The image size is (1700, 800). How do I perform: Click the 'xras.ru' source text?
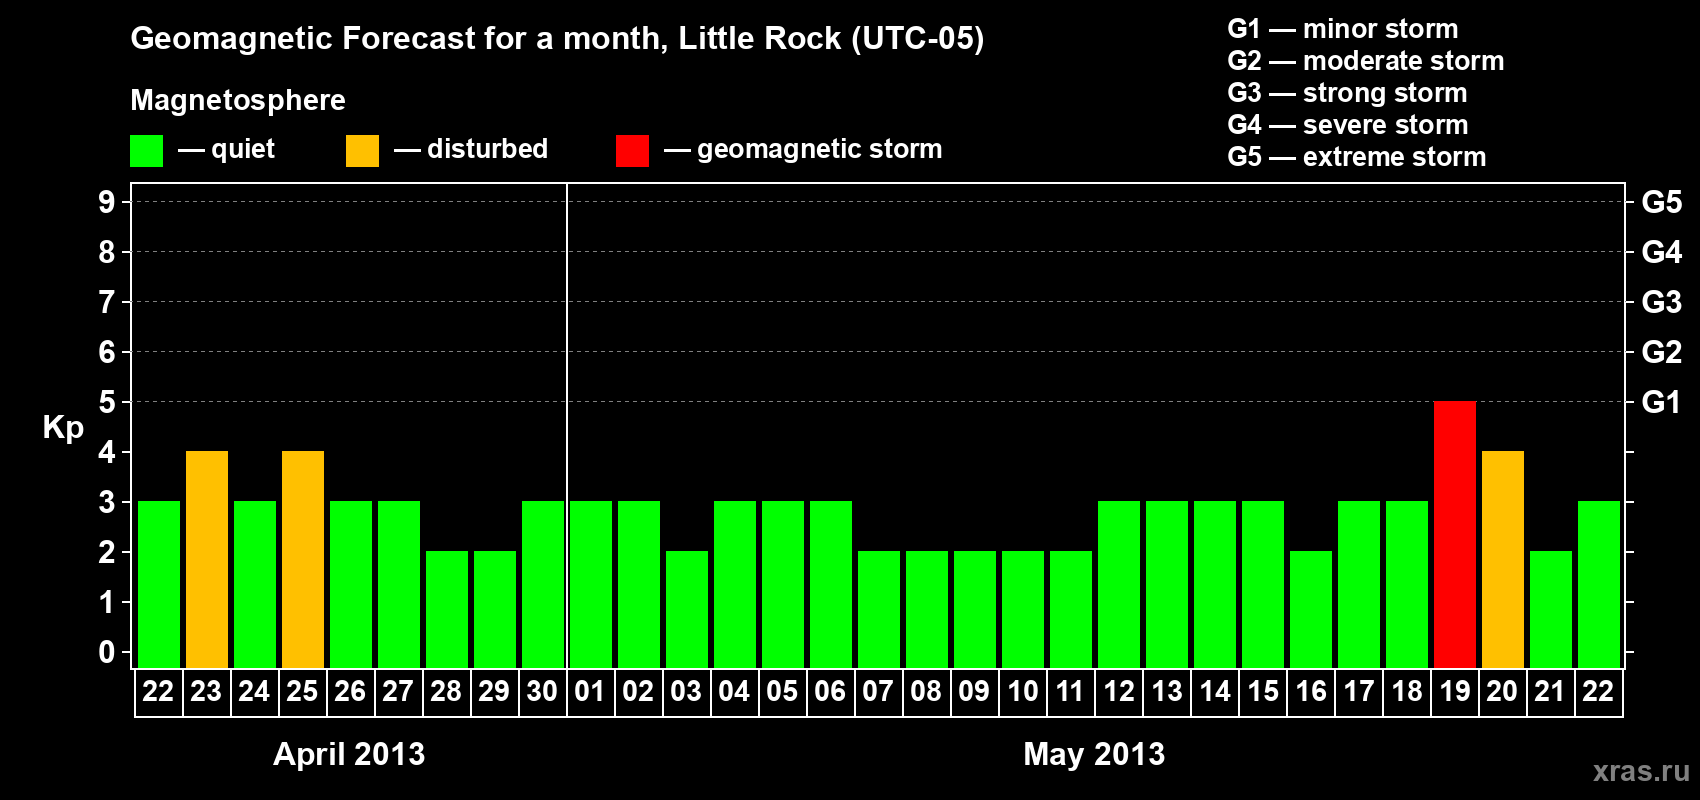point(1641,771)
